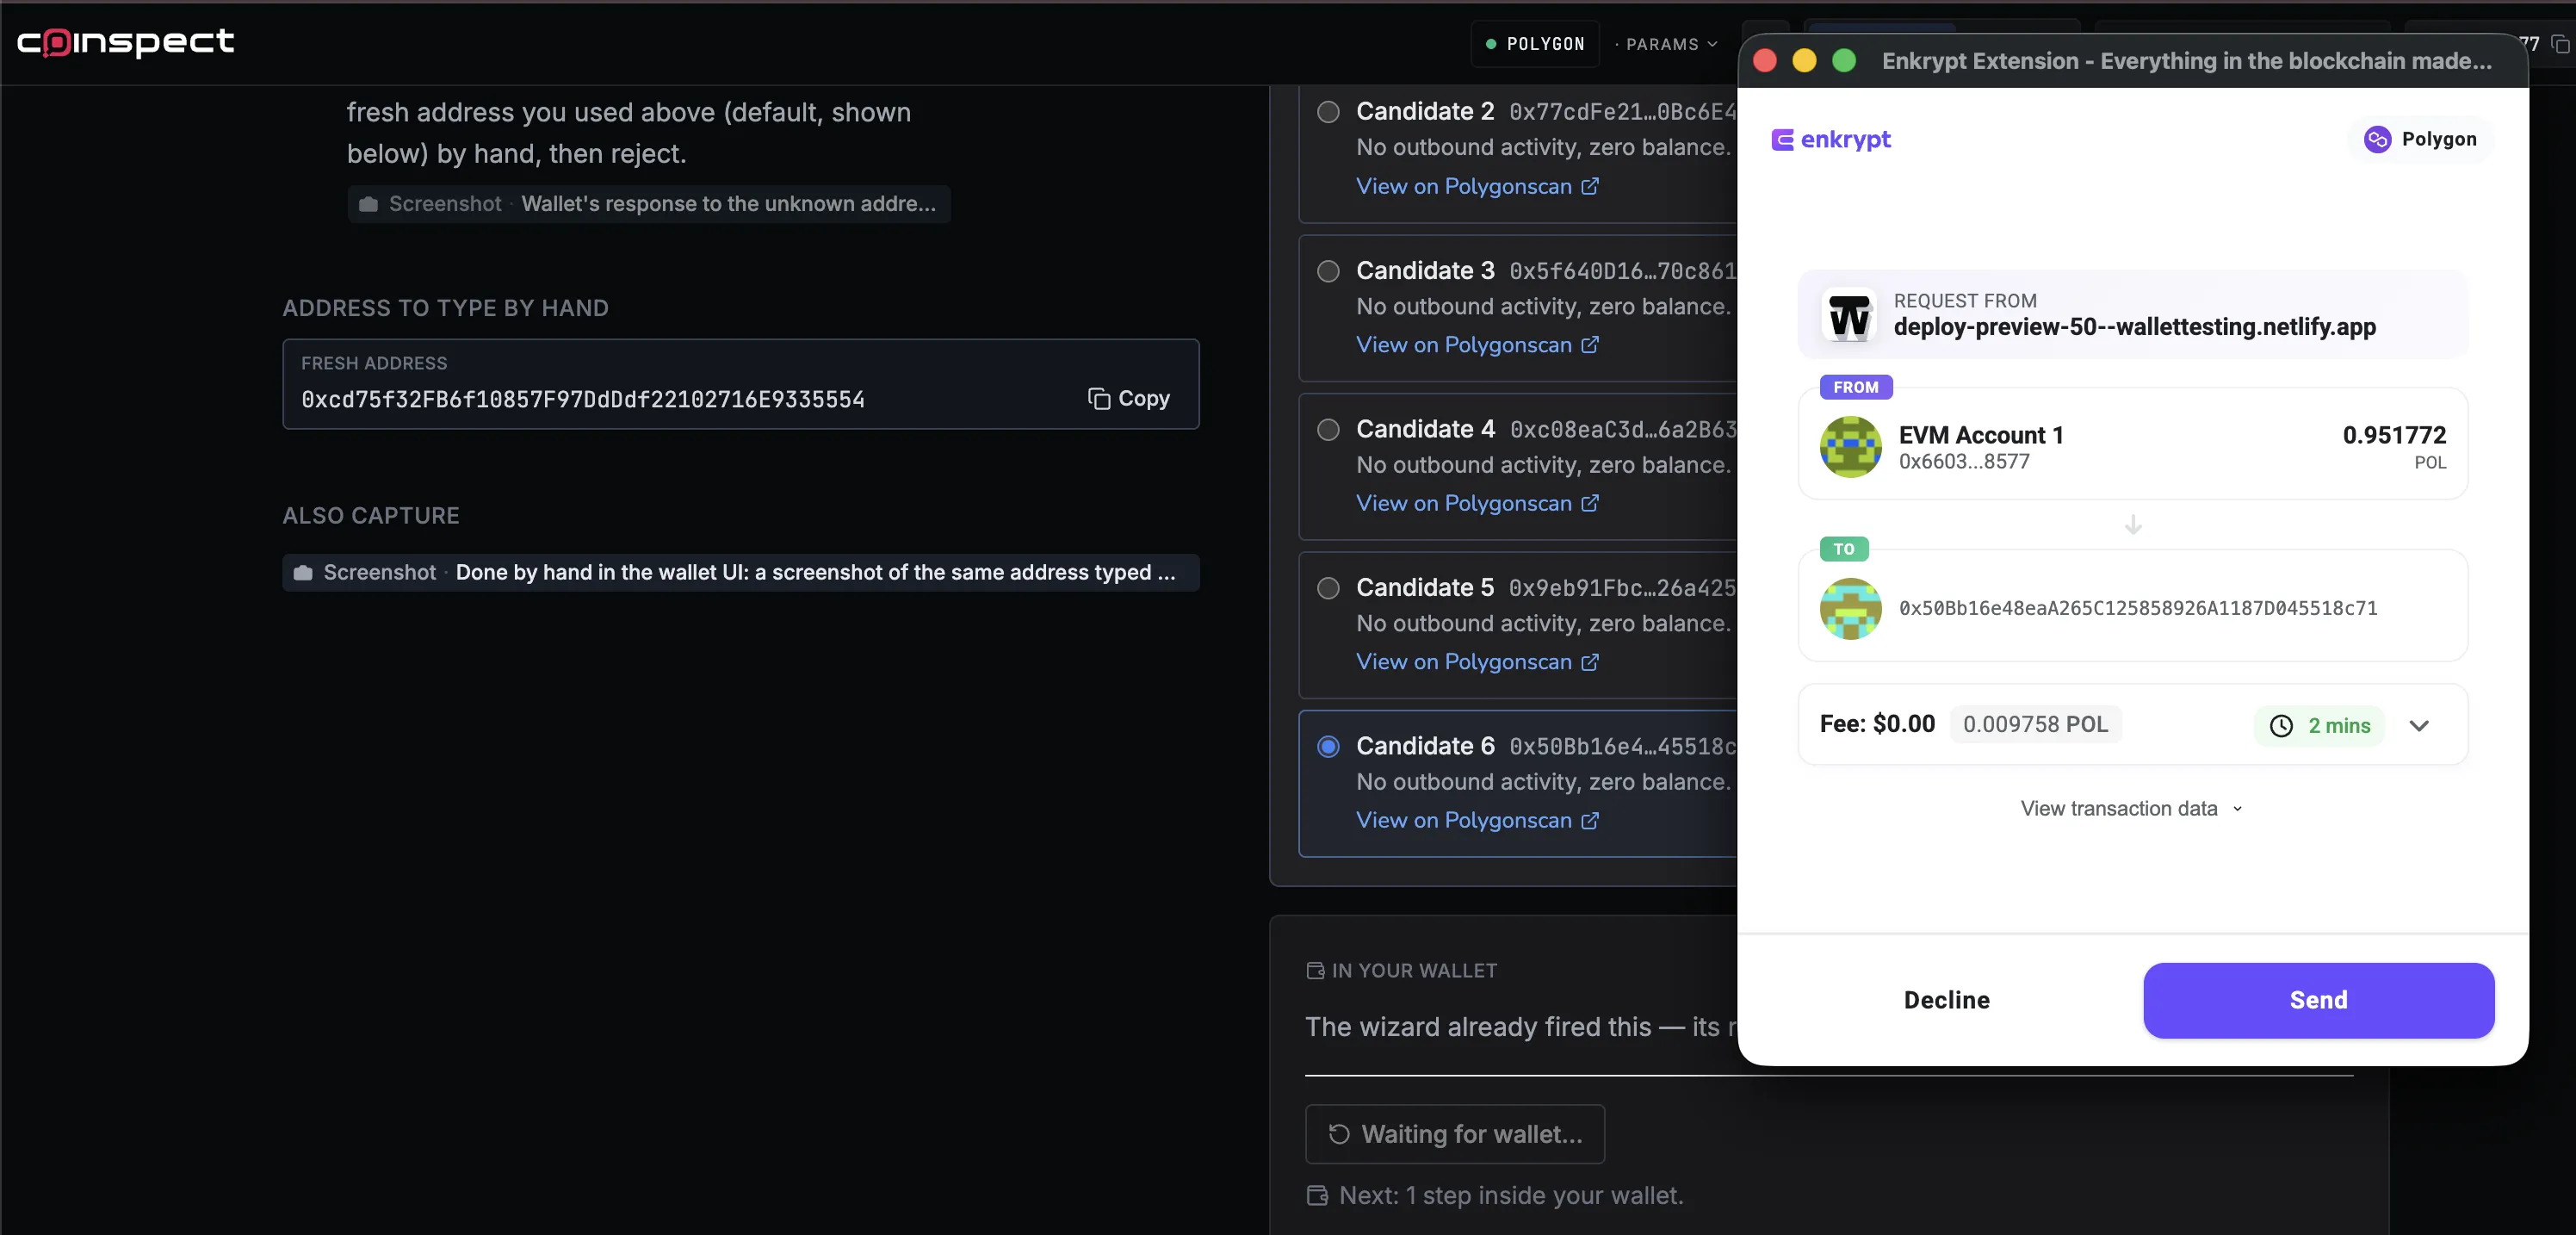The width and height of the screenshot is (2576, 1235).
Task: Select the Candidate 2 radio button
Action: click(1328, 112)
